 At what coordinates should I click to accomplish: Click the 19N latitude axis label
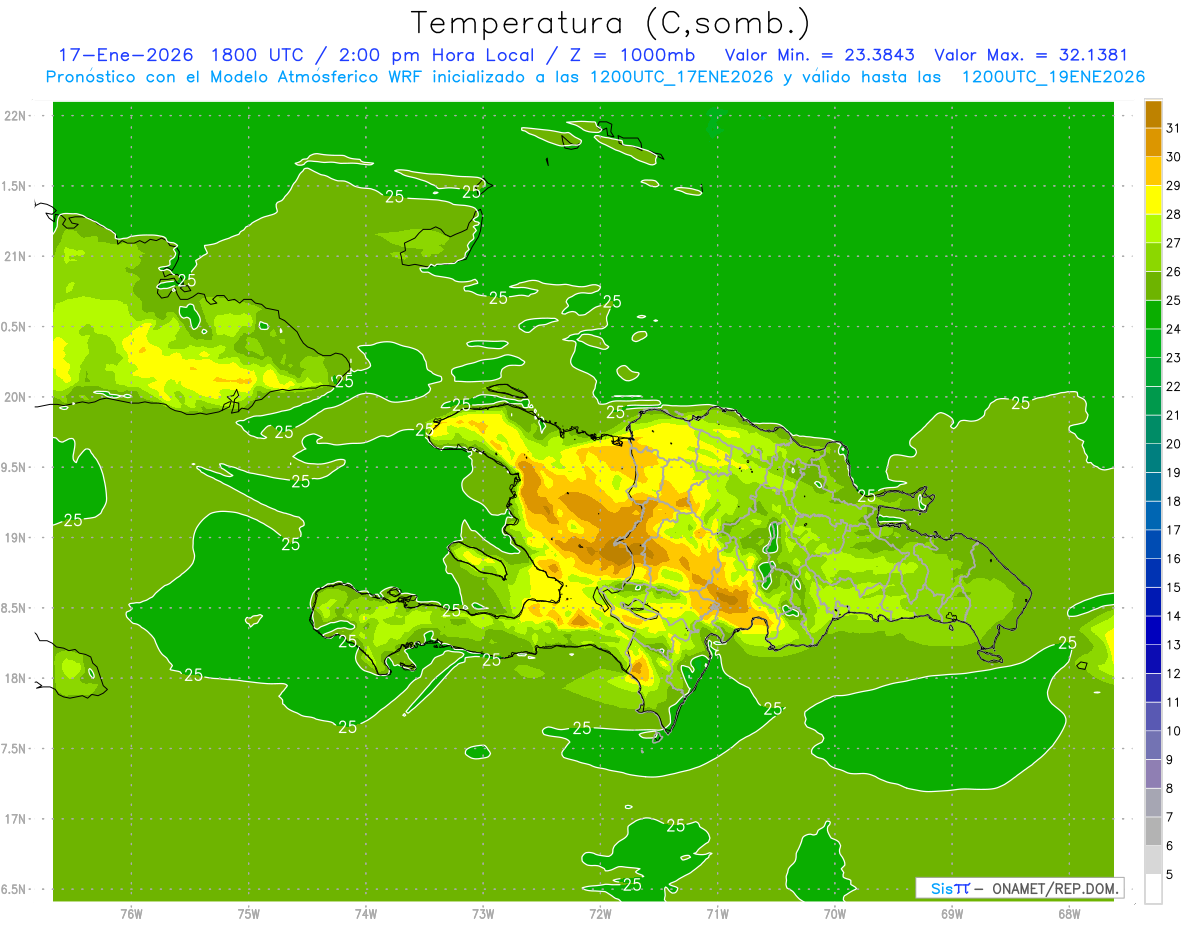[x=17, y=538]
